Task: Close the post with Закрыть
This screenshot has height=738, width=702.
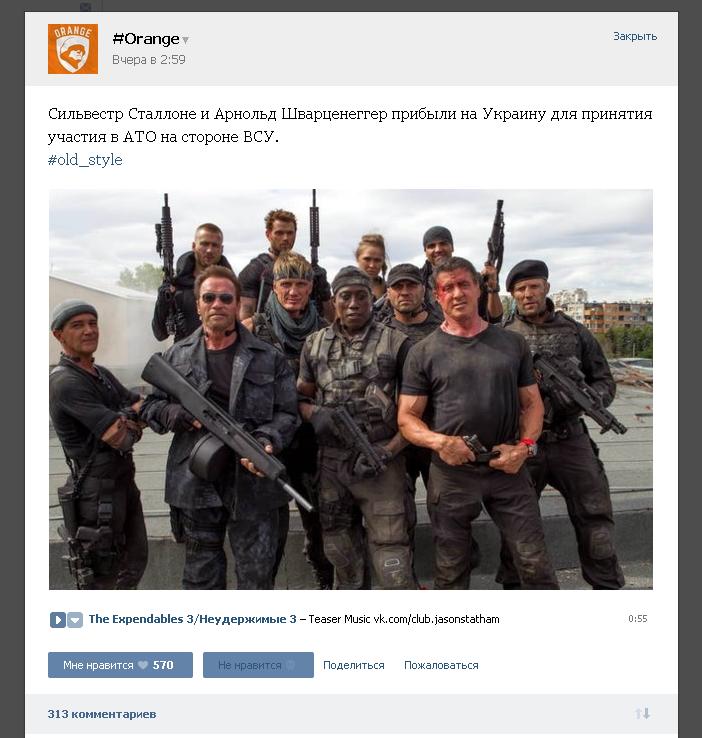Action: (x=635, y=36)
